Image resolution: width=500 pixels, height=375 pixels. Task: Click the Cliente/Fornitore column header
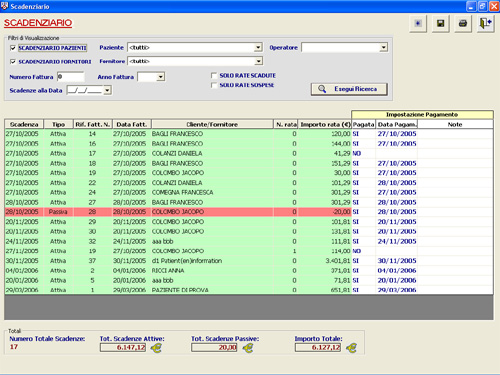(212, 124)
